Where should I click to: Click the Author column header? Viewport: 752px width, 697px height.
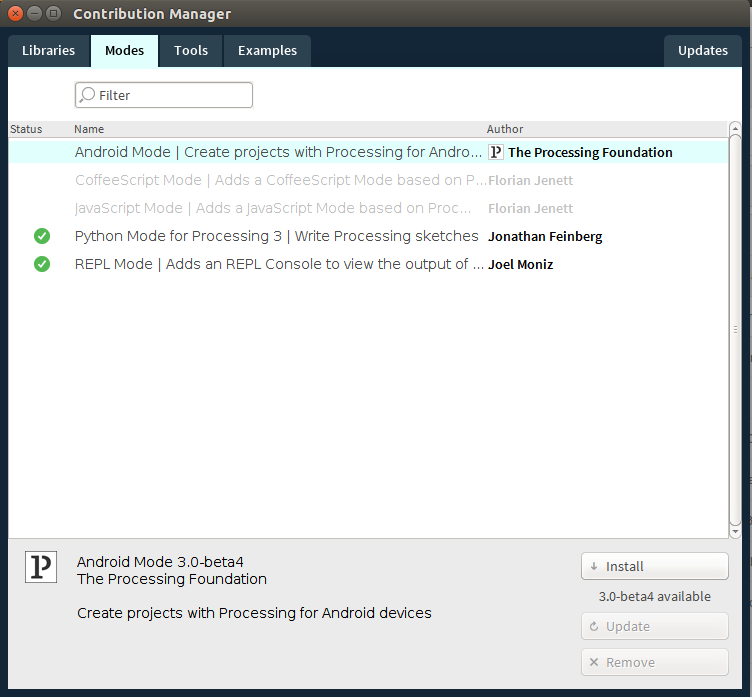pyautogui.click(x=505, y=129)
